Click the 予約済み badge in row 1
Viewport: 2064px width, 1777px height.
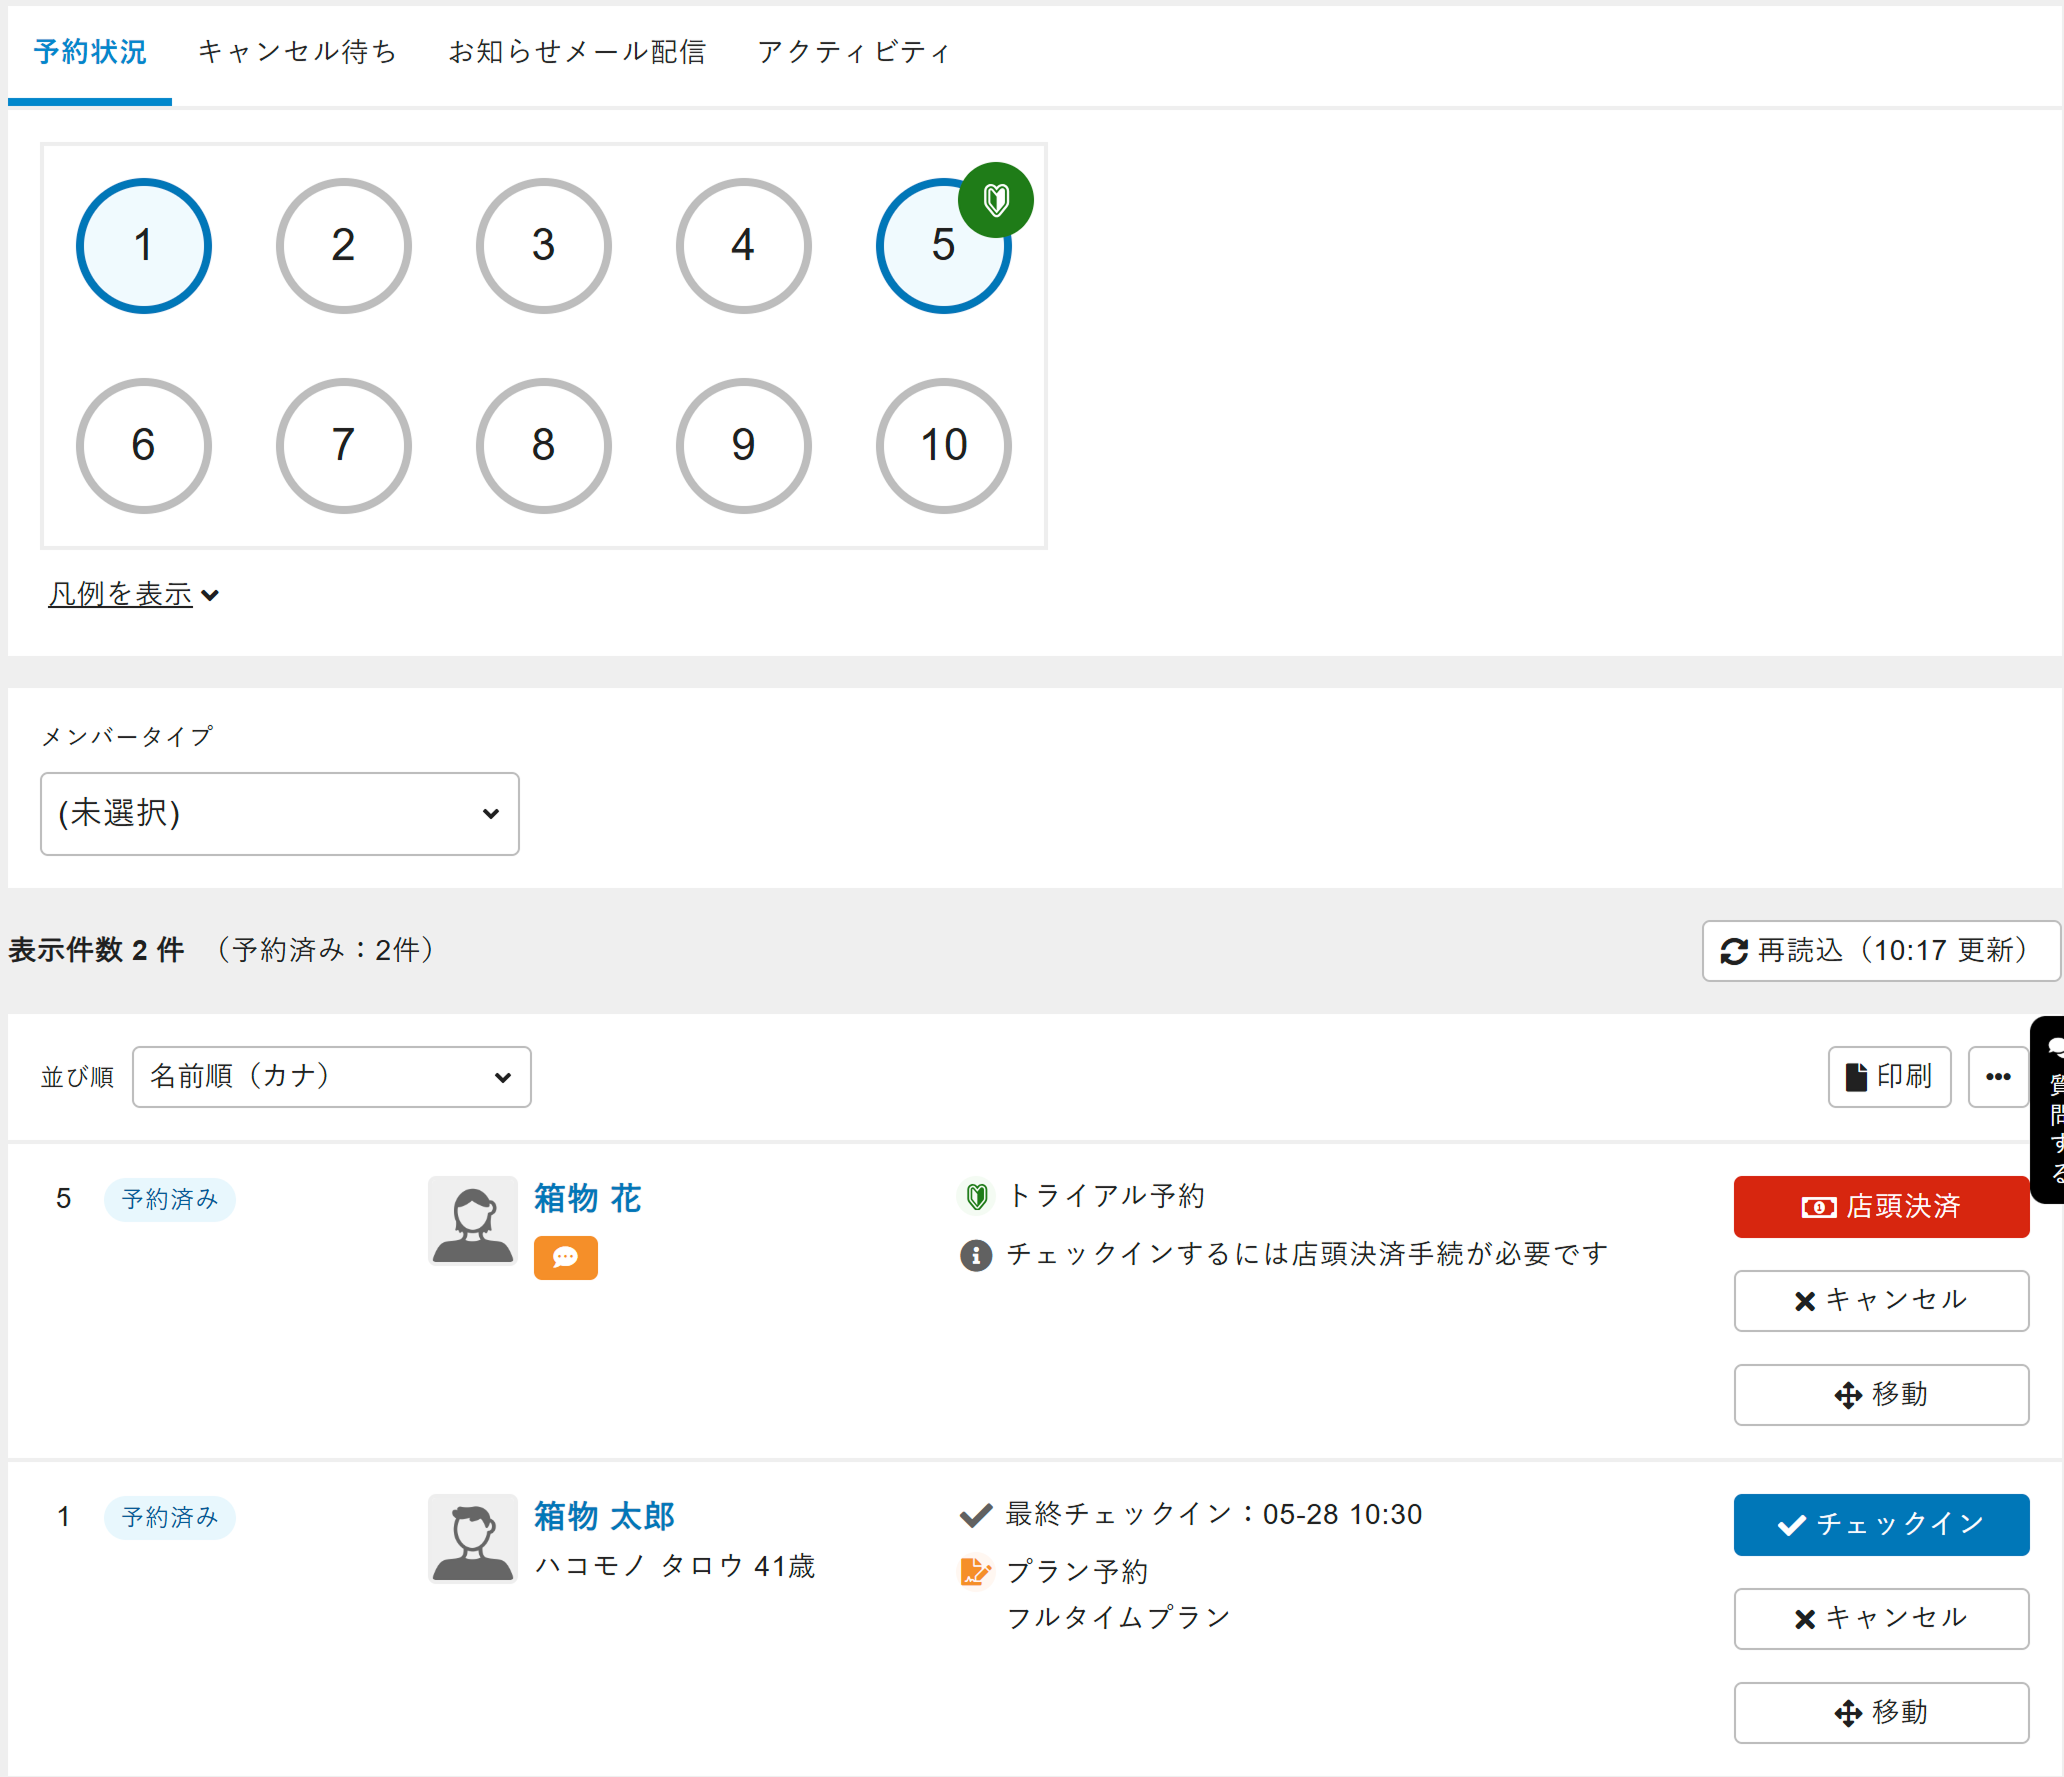170,1517
